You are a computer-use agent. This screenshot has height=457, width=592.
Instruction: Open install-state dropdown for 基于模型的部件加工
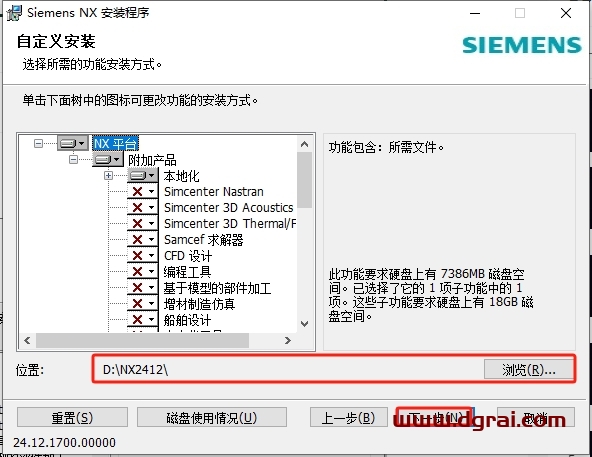[143, 288]
